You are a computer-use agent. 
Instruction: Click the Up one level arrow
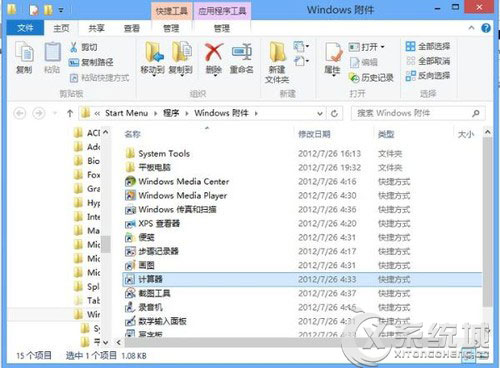pyautogui.click(x=70, y=113)
